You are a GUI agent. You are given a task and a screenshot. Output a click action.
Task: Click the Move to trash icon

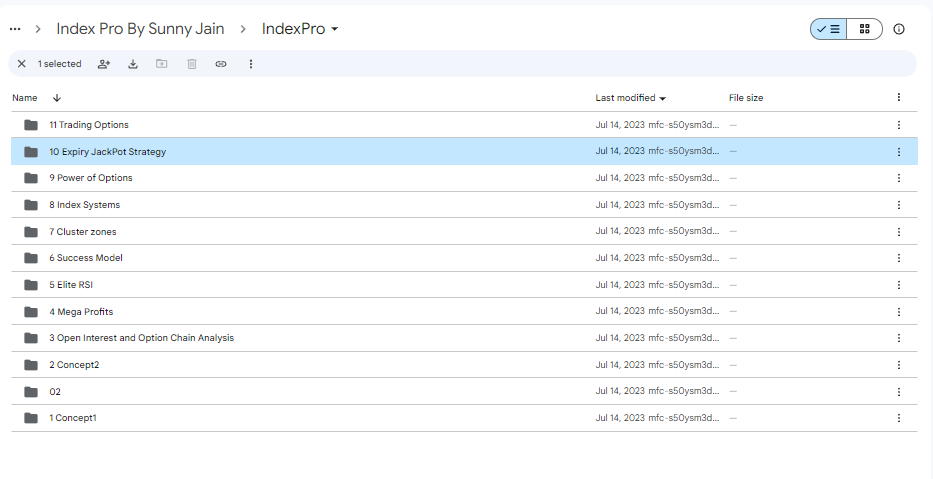(191, 64)
